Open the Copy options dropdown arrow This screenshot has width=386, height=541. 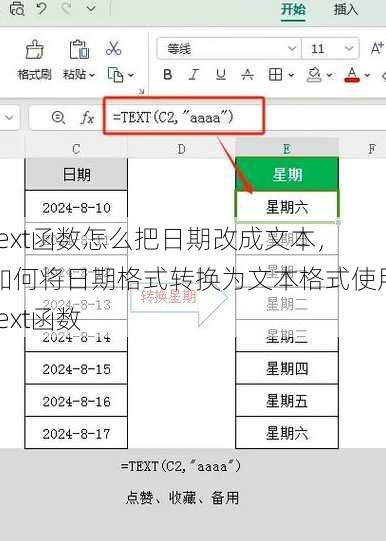[131, 75]
